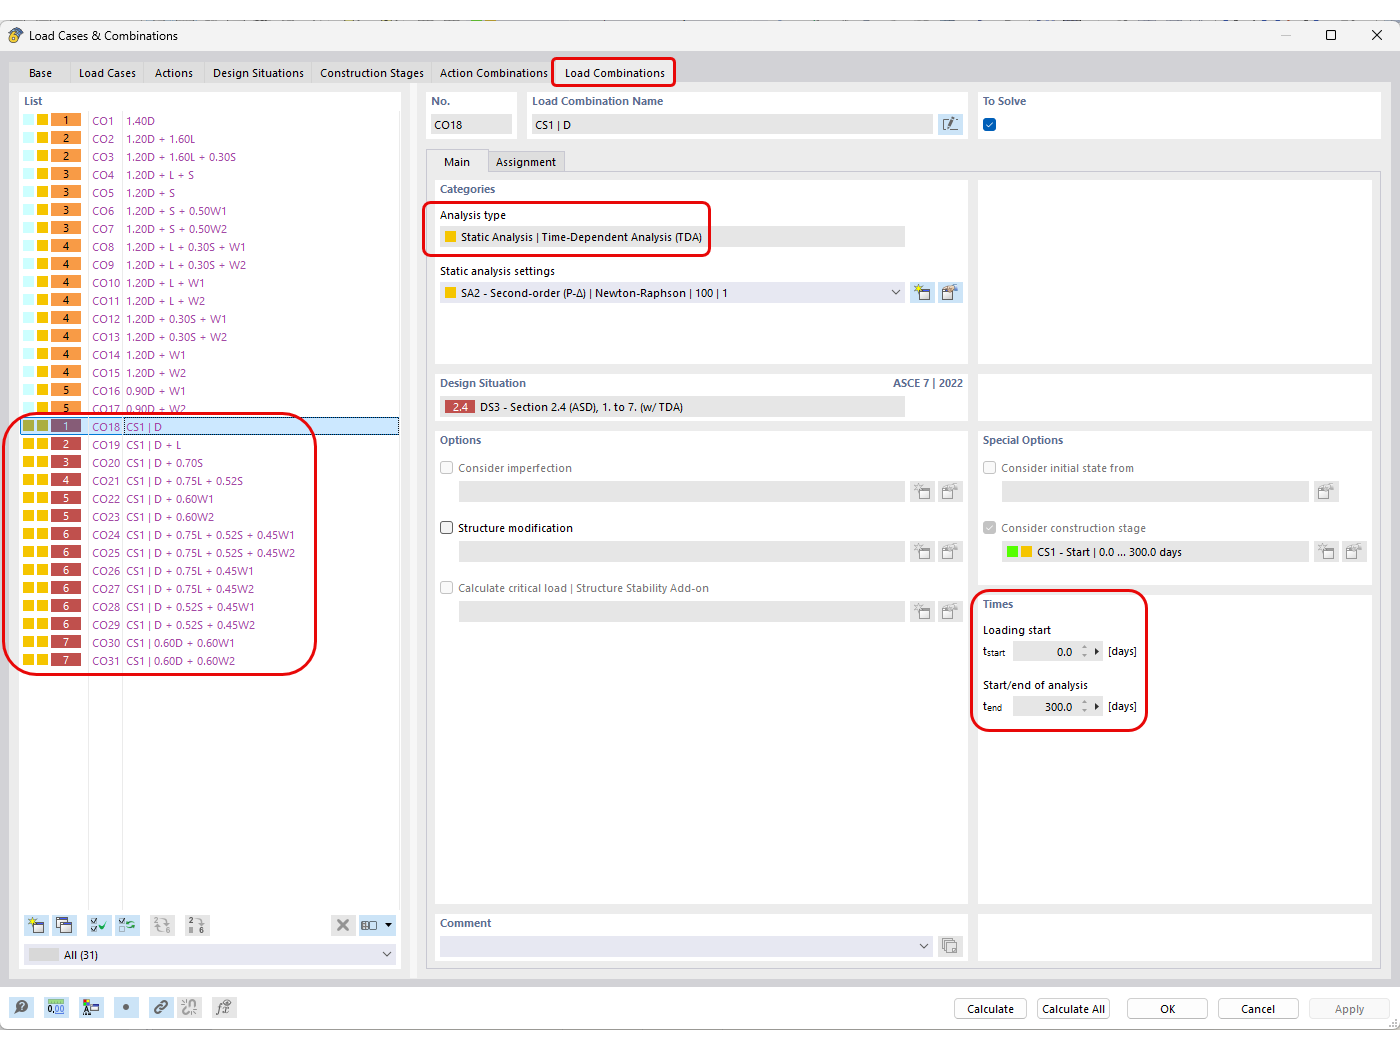Enable the Structure modification checkbox
Screen dimensions: 1400x1050
pyautogui.click(x=446, y=527)
